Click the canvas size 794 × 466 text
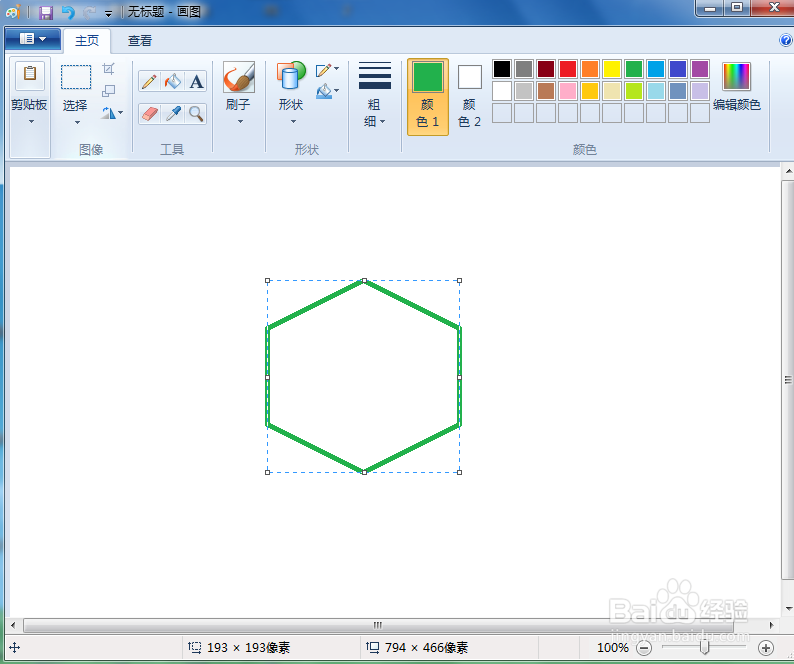794x664 pixels. coord(426,647)
